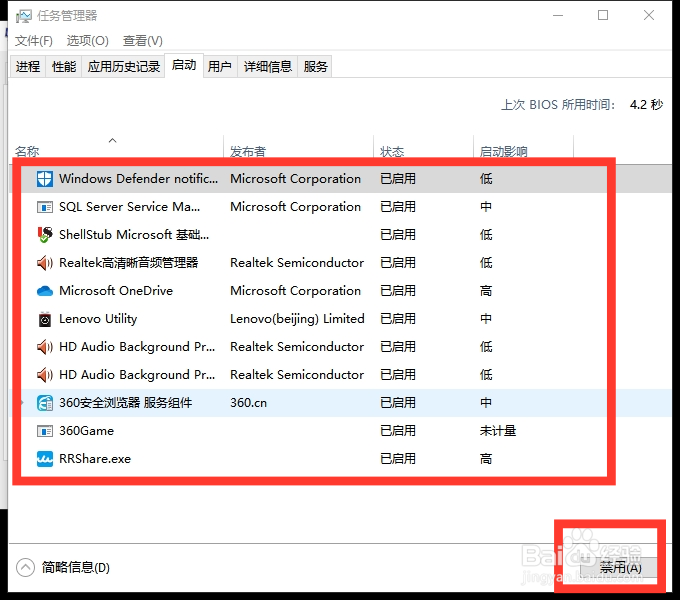Switch to the 服务 tab

coord(315,66)
